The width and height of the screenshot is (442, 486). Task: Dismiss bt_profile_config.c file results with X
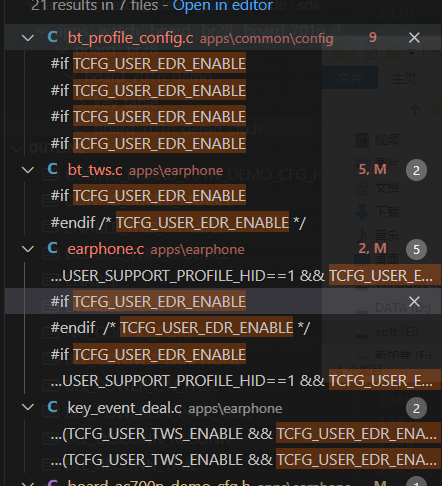tap(414, 38)
